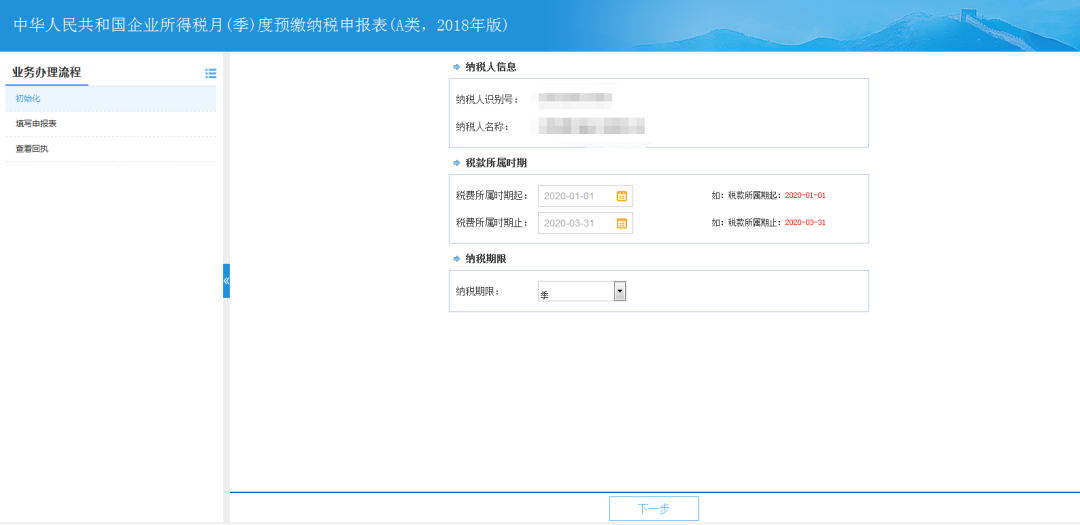
Task: Click the blurred 纳税人识别号 value
Action: coord(574,98)
